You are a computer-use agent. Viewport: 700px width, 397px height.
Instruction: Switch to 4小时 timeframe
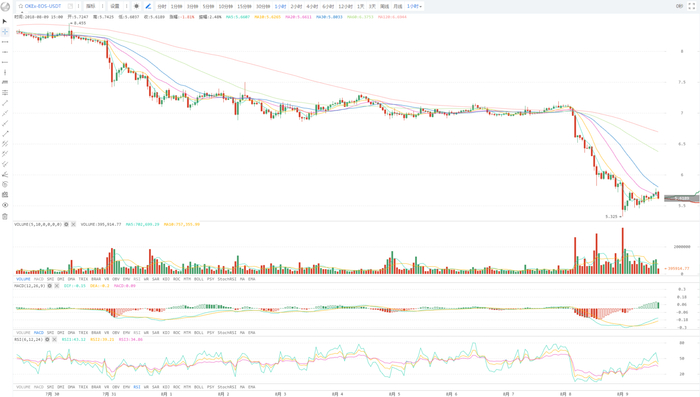pos(312,6)
